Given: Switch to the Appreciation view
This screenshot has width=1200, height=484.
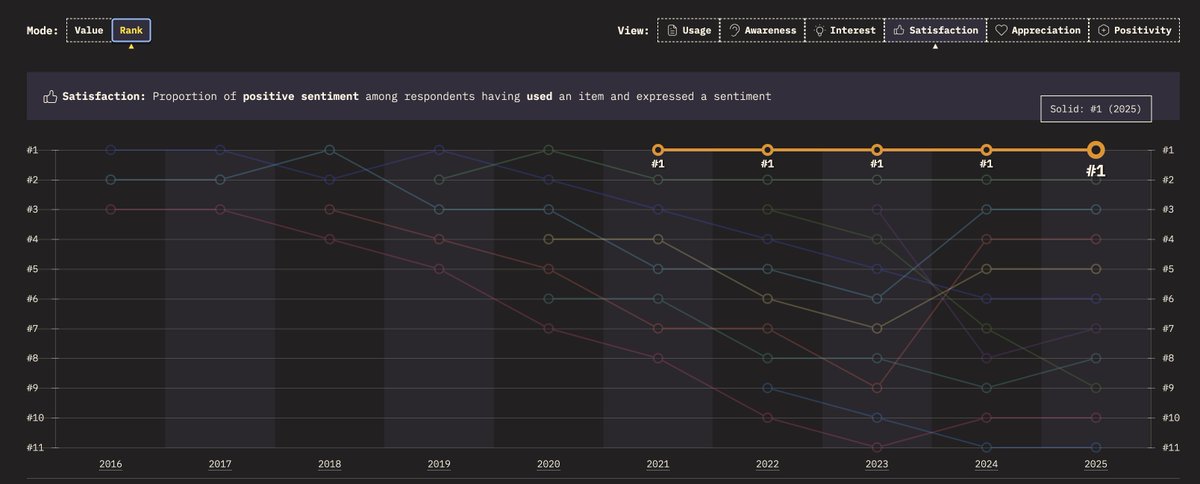Looking at the screenshot, I should (1037, 30).
